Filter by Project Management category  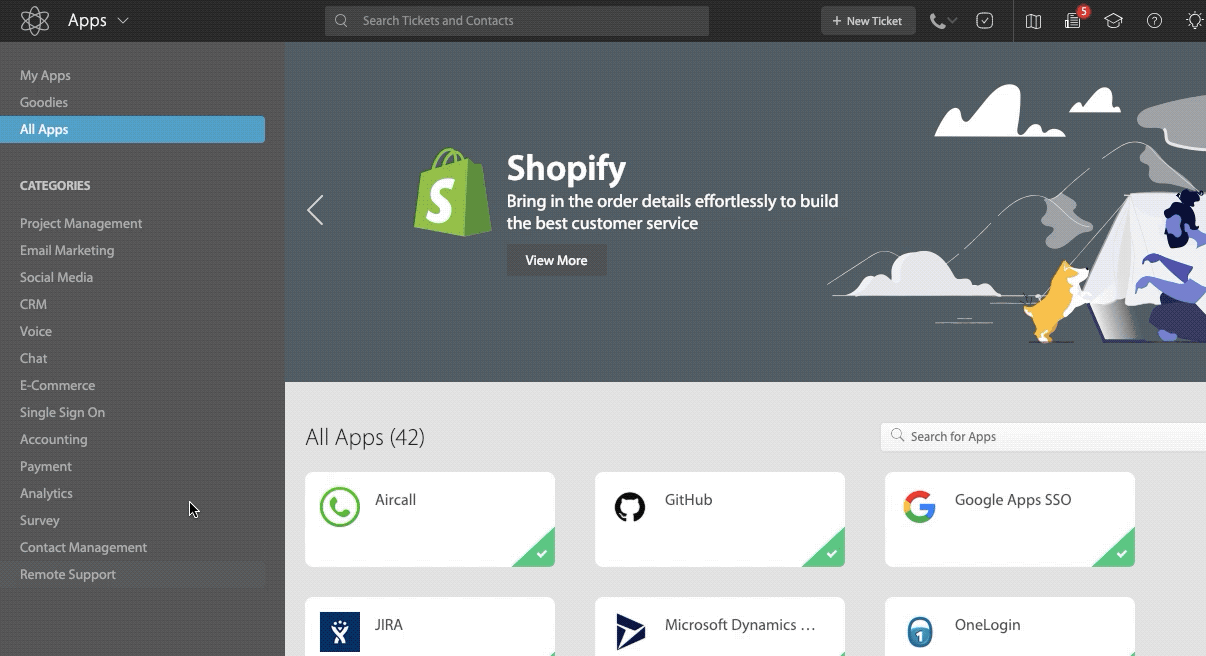[x=81, y=223]
